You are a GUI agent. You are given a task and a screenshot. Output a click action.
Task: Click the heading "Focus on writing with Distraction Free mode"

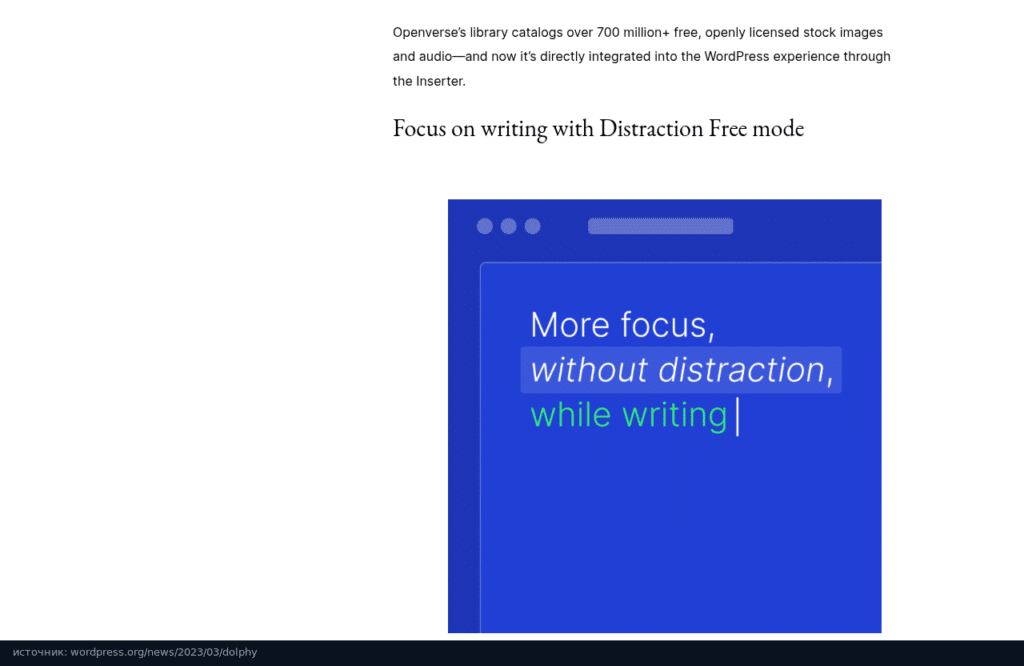598,129
